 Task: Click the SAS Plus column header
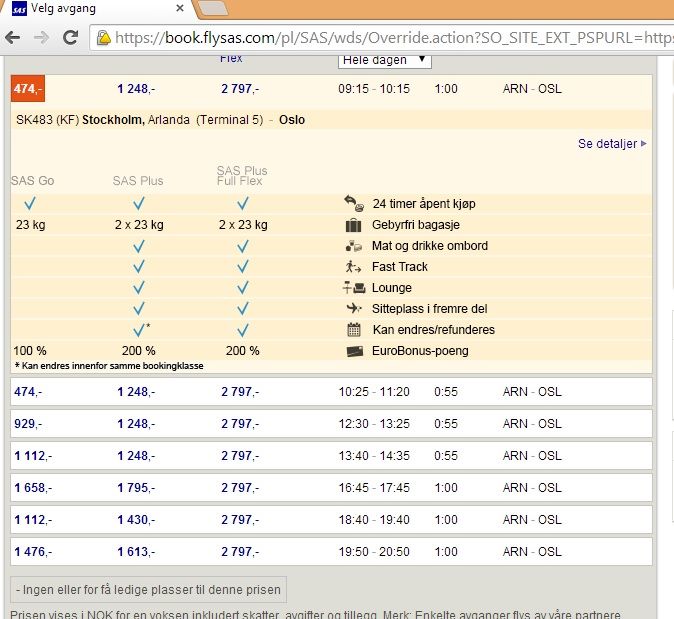pyautogui.click(x=138, y=181)
